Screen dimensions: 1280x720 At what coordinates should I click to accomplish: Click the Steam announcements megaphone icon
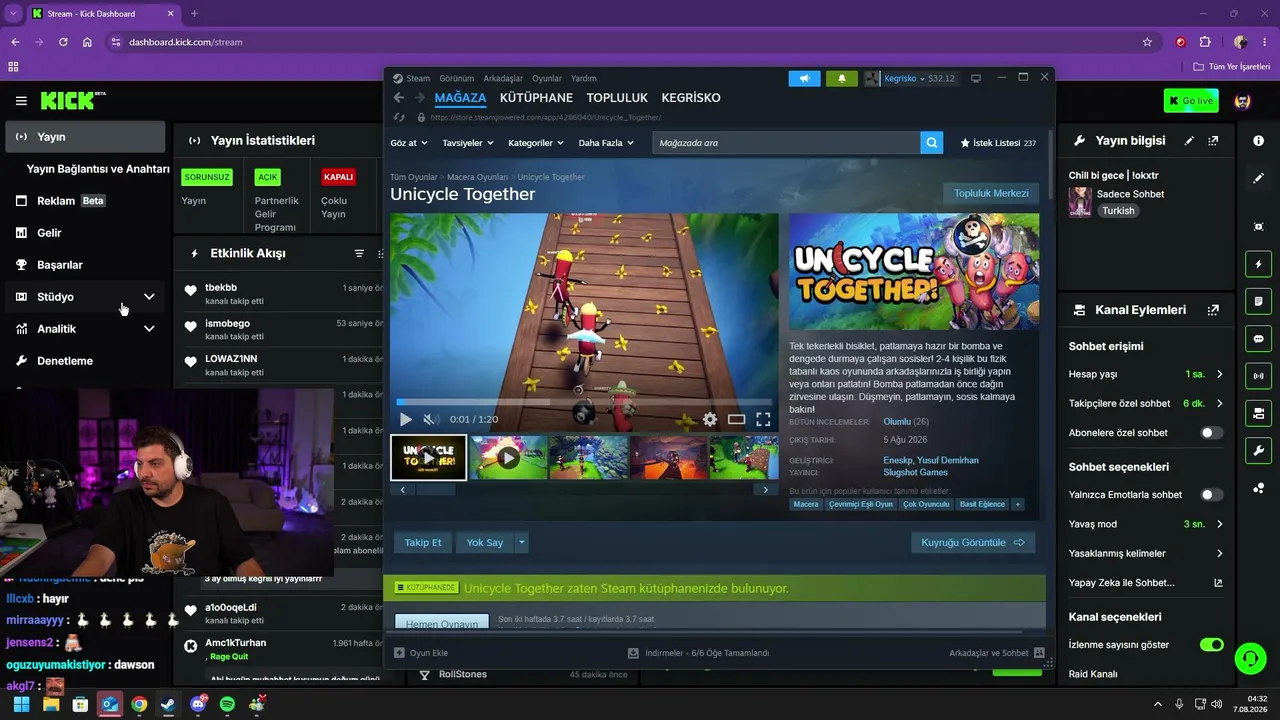804,78
